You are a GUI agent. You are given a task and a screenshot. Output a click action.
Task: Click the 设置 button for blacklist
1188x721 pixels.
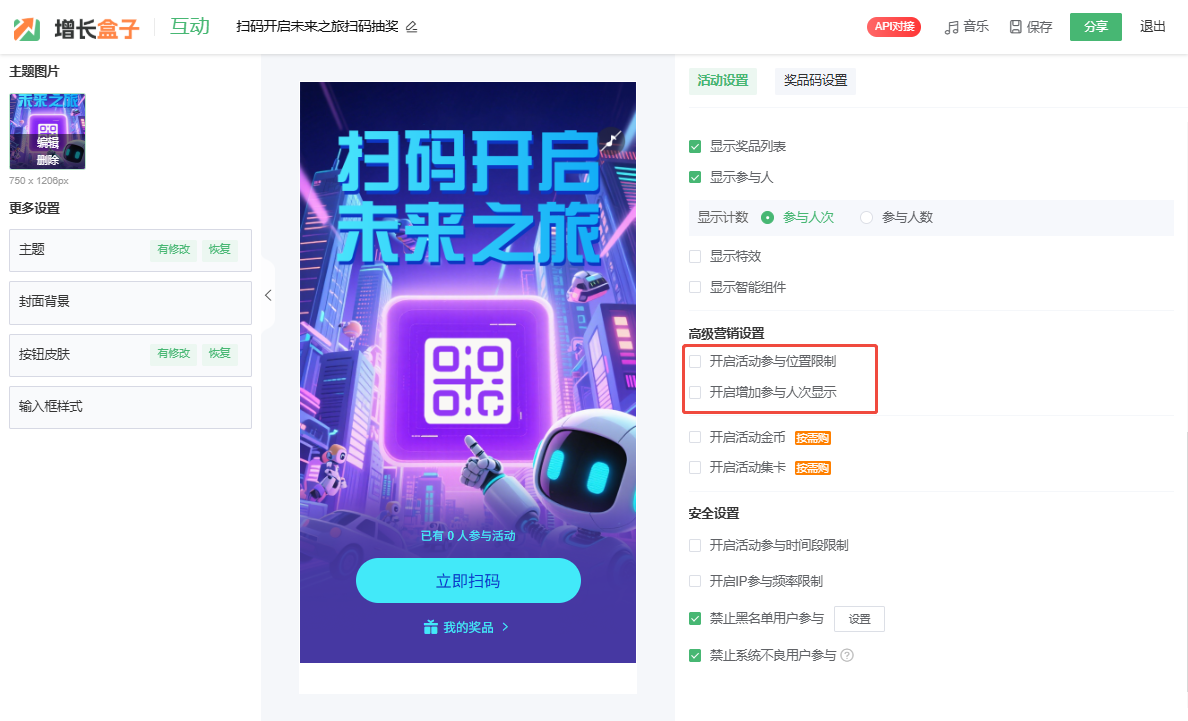(x=859, y=619)
